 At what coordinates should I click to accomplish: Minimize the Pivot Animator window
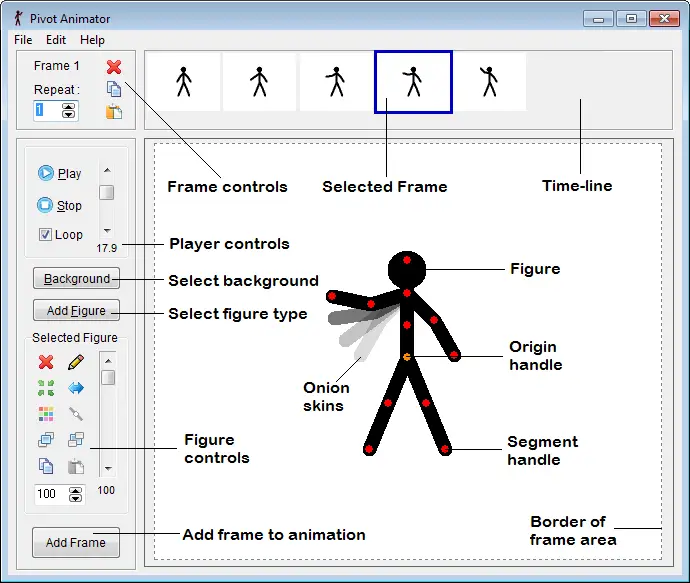click(x=598, y=19)
